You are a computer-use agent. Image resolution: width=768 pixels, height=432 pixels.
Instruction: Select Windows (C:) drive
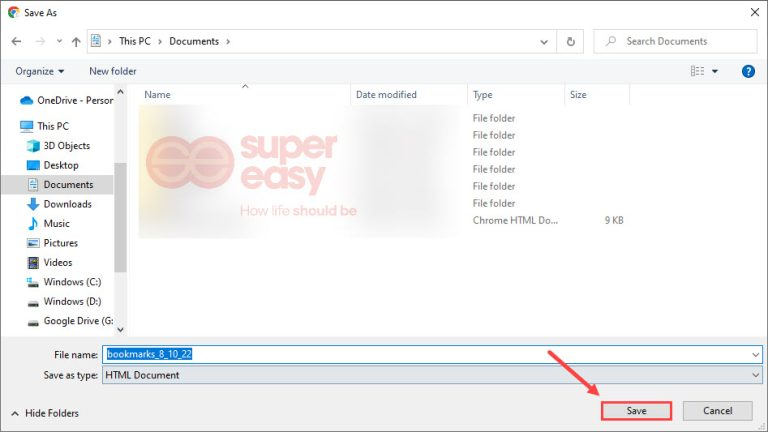coord(72,282)
